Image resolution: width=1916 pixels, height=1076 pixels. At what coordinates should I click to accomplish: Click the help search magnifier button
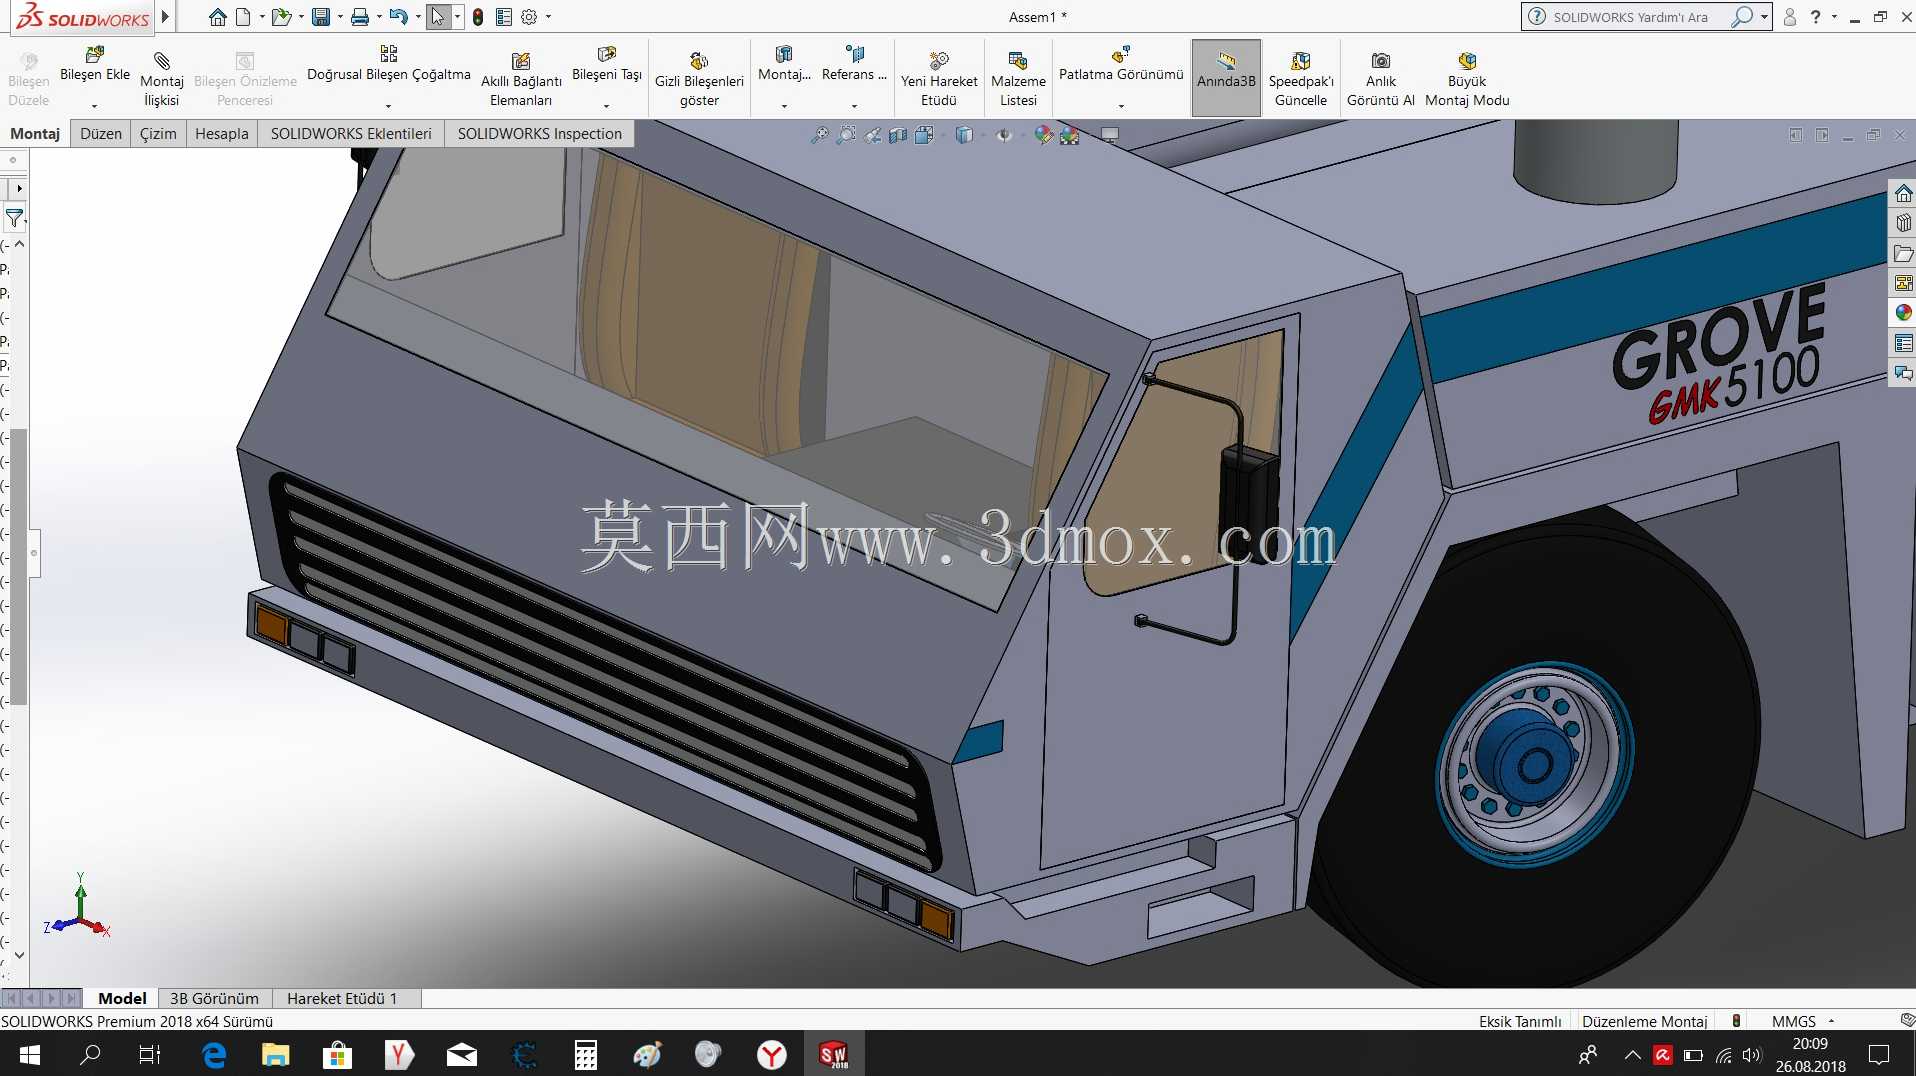pyautogui.click(x=1742, y=17)
